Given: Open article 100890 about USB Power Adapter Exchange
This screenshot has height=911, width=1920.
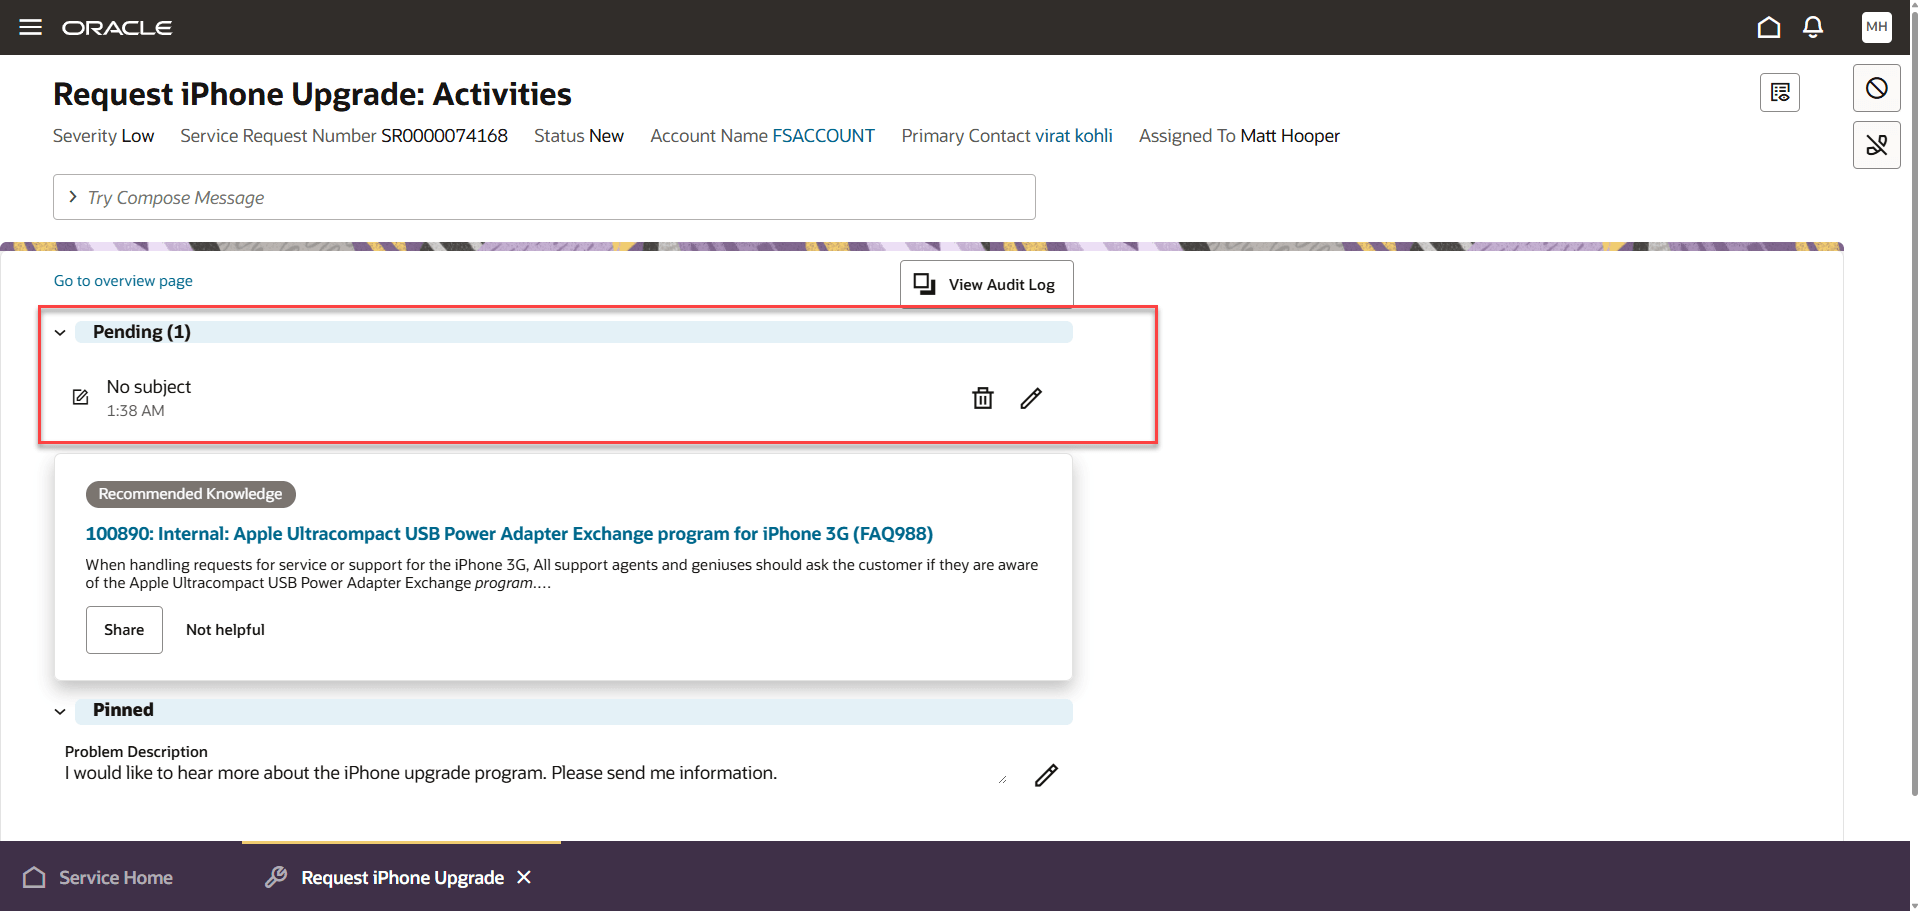Looking at the screenshot, I should pyautogui.click(x=509, y=534).
